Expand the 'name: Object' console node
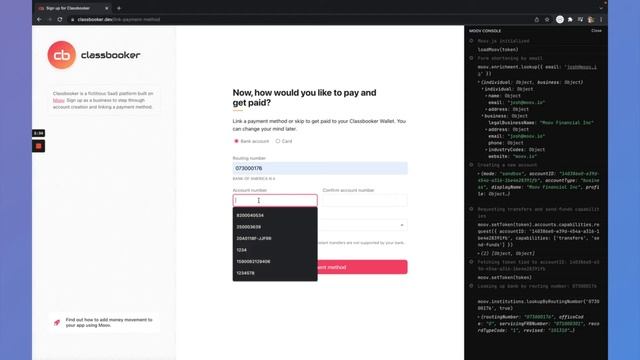The height and width of the screenshot is (360, 640). point(486,96)
